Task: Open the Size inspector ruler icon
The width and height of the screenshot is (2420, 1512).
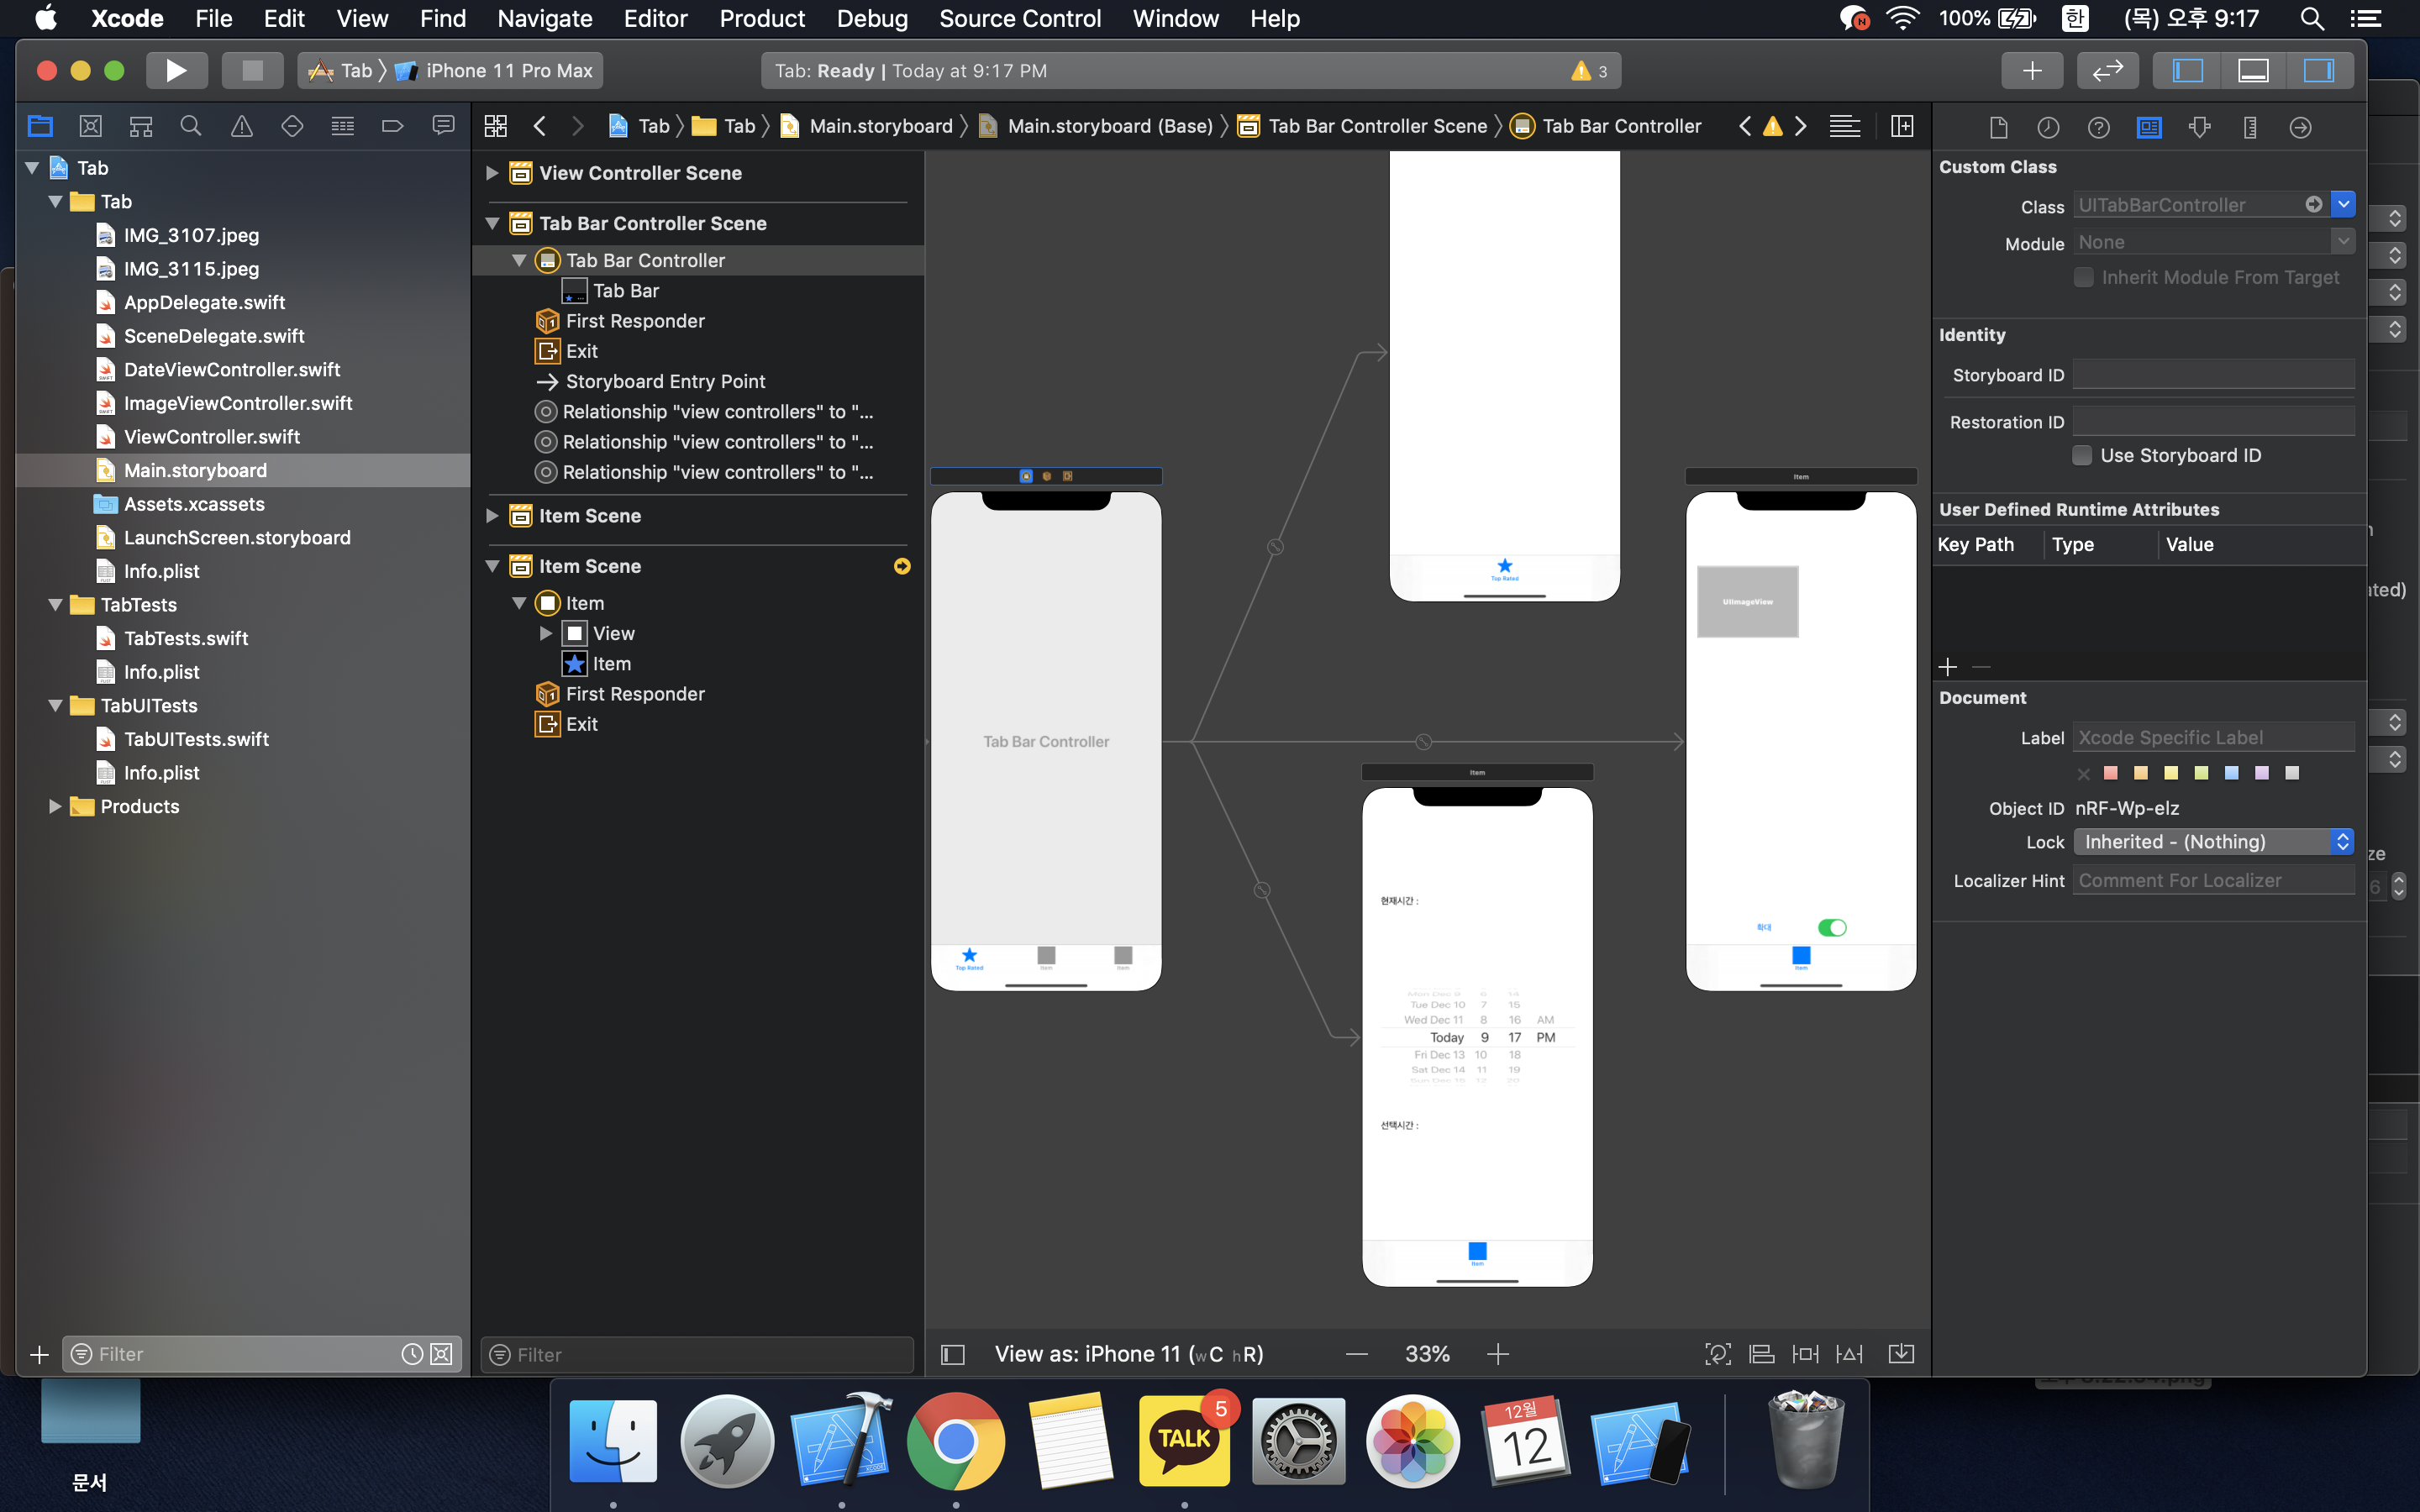Action: pos(2250,127)
